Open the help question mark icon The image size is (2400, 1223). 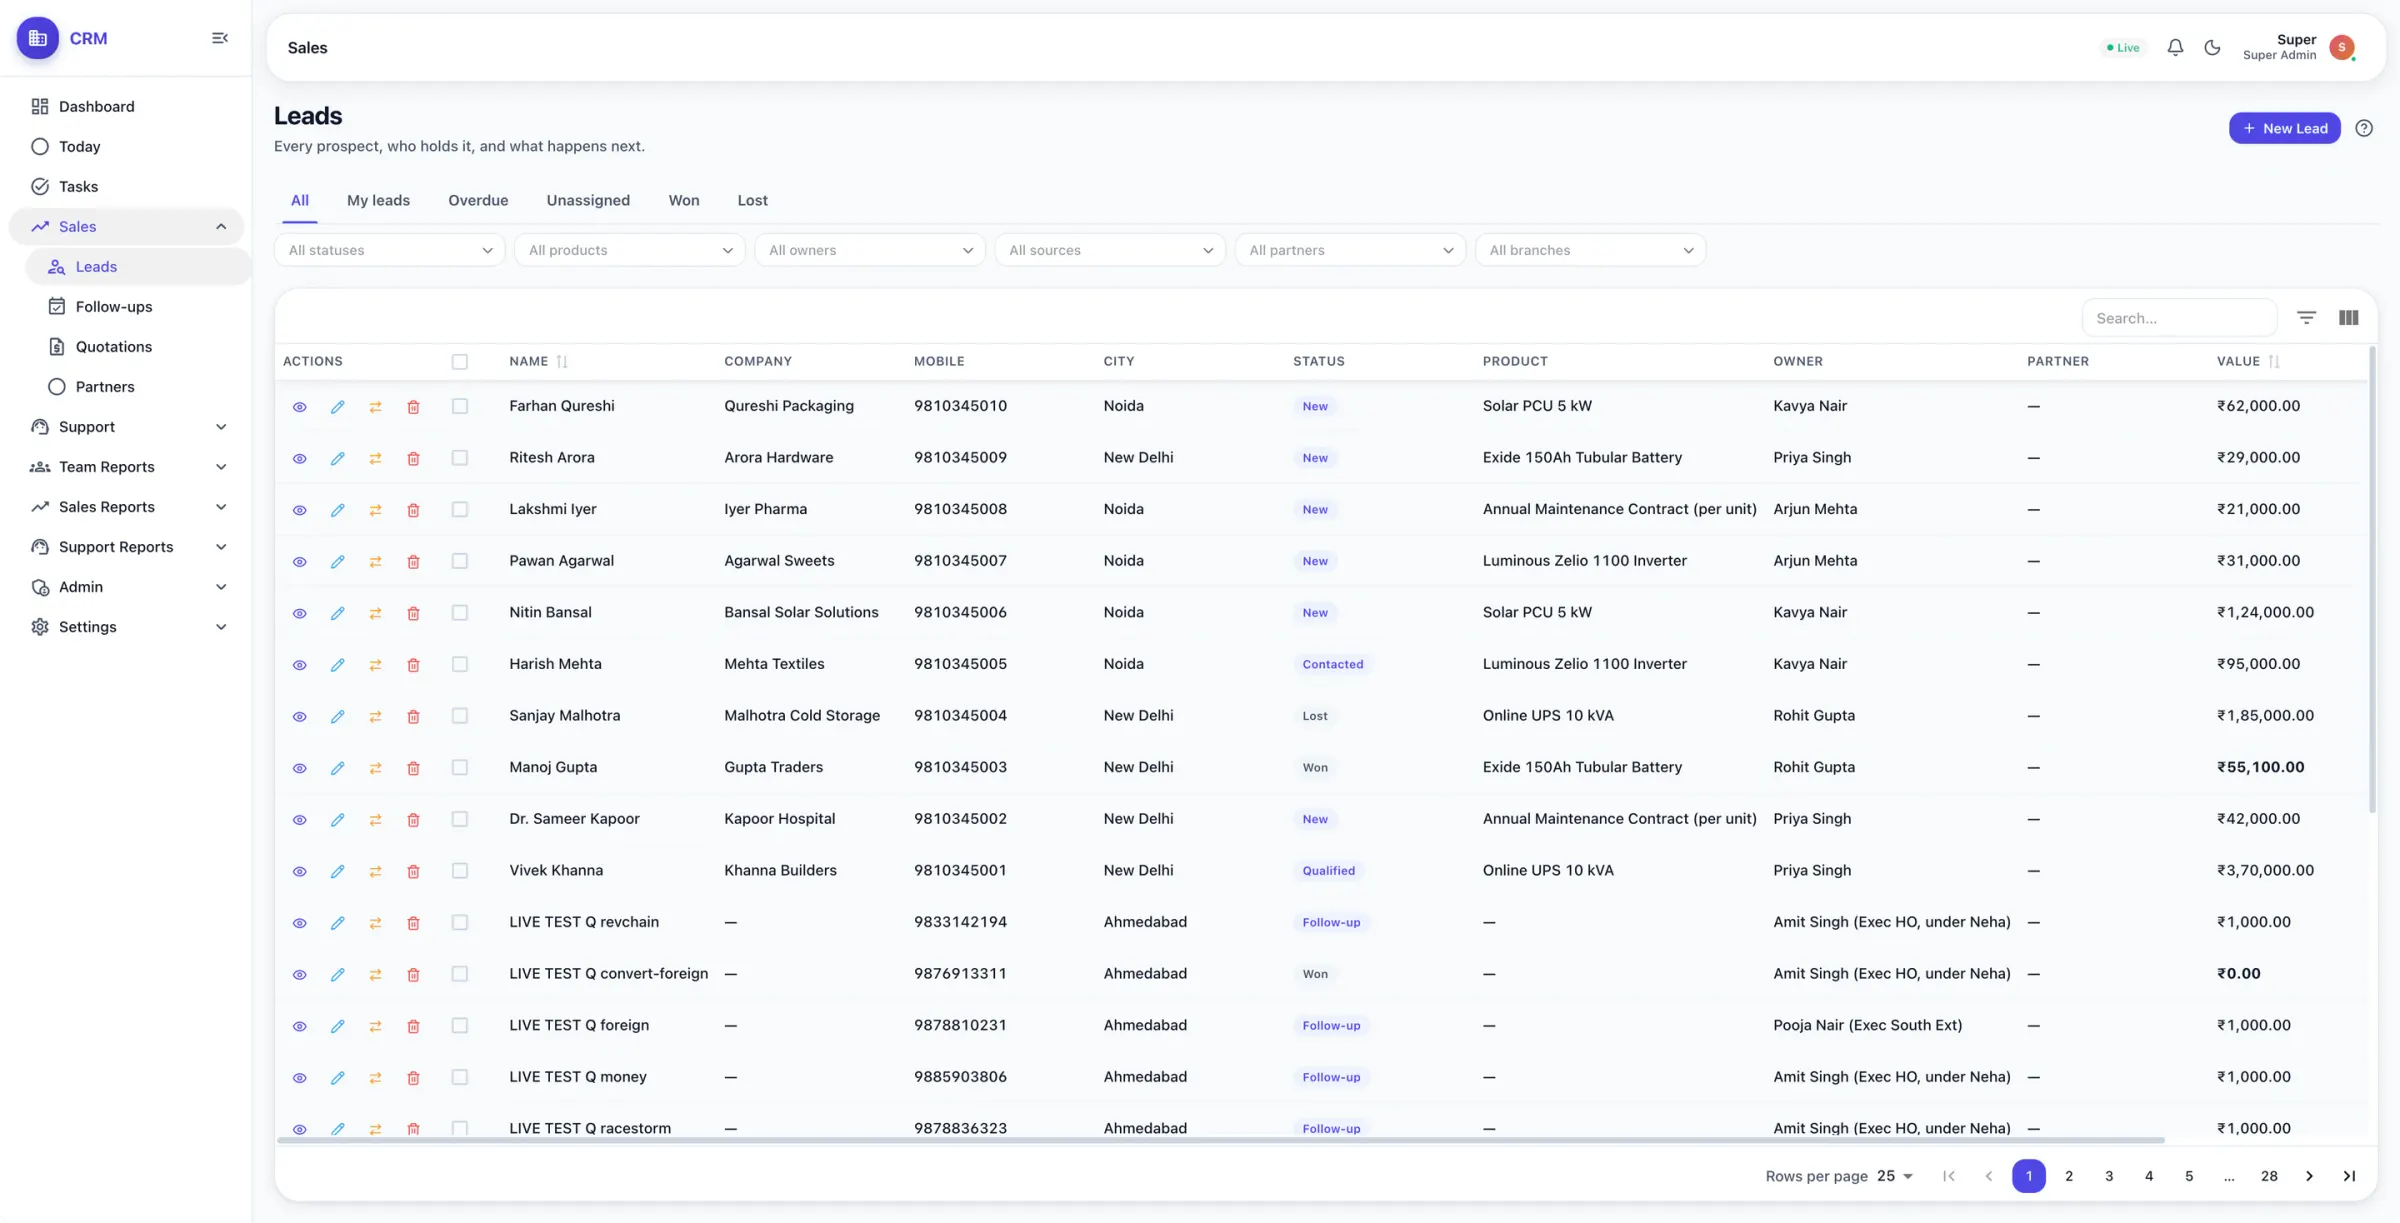pyautogui.click(x=2364, y=128)
